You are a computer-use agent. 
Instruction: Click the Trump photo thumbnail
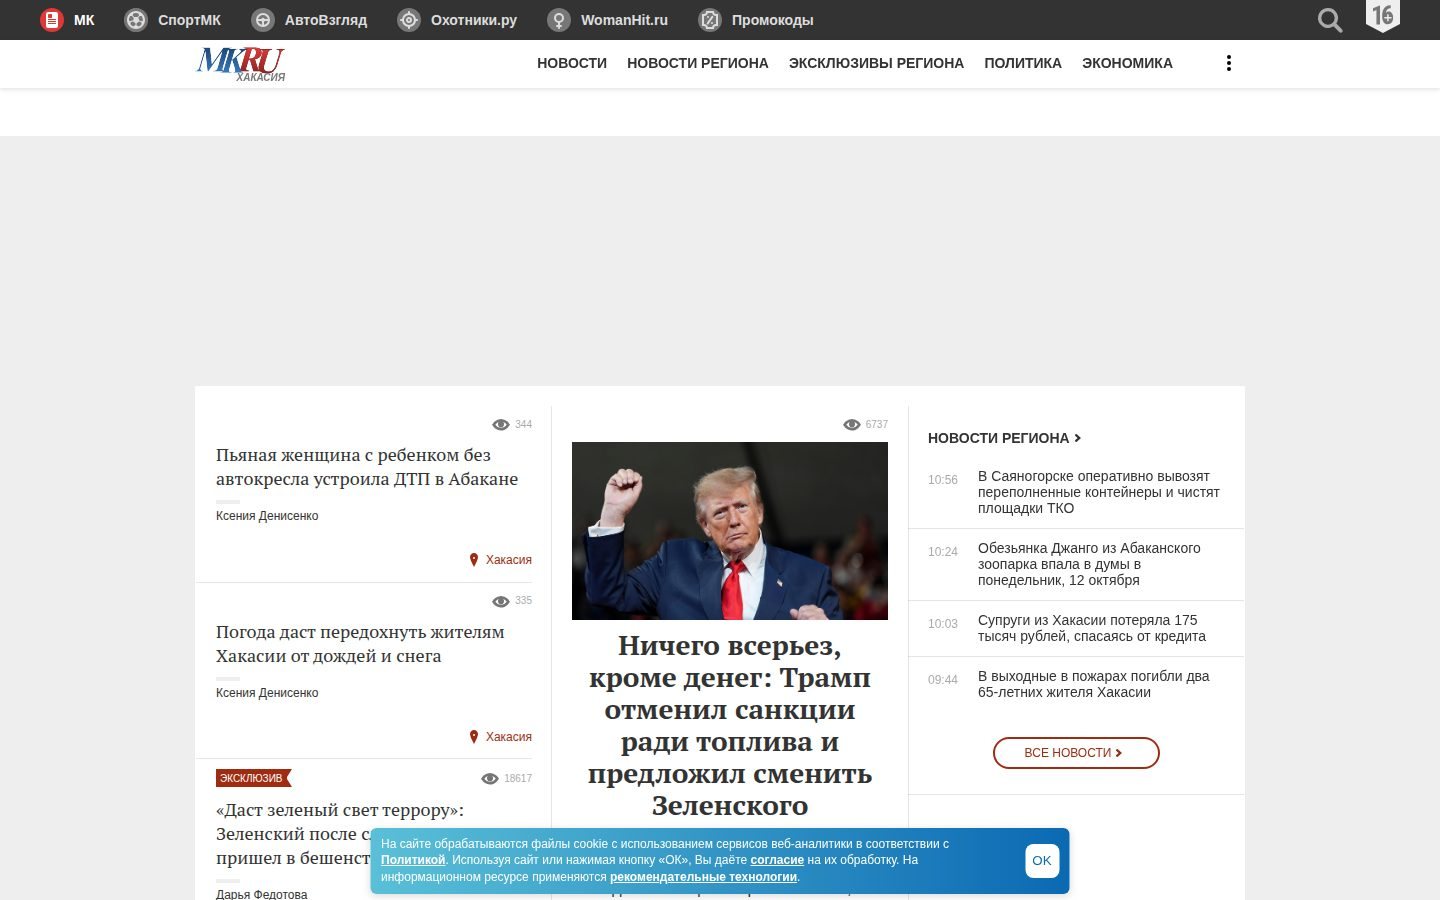click(730, 531)
